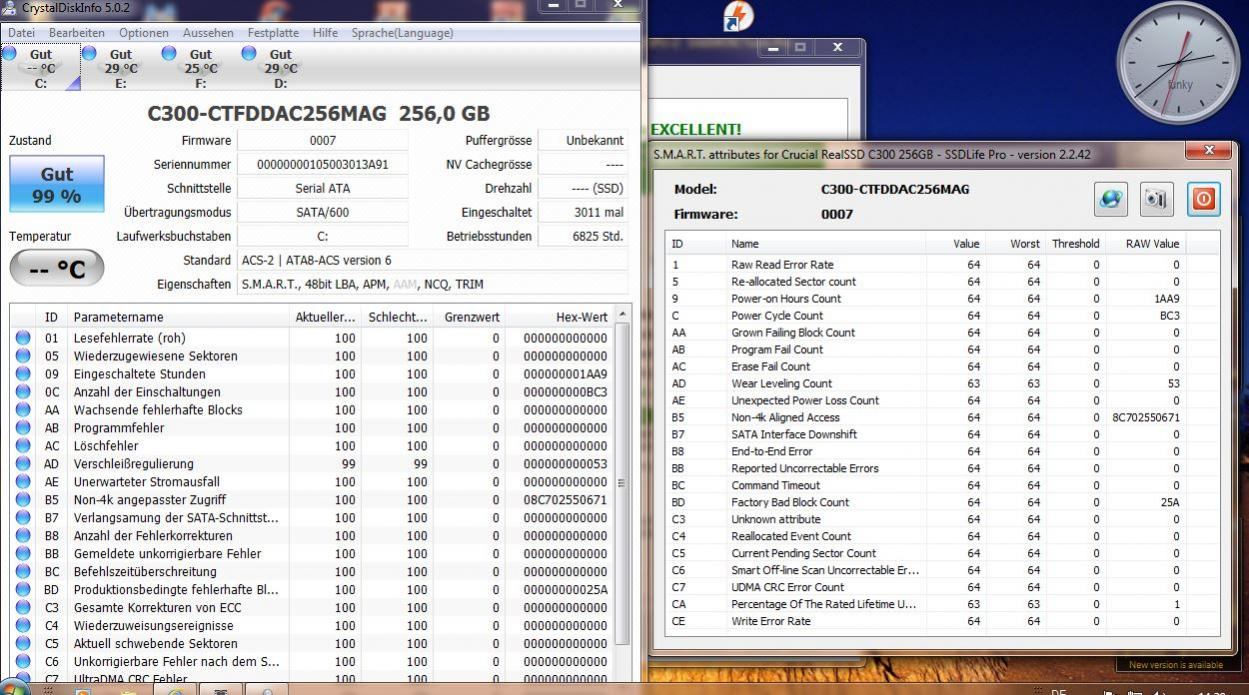Viewport: 1249px width, 695px height.
Task: Select the Raw Read Error Rate row in SSDLife
Action: pyautogui.click(x=942, y=265)
